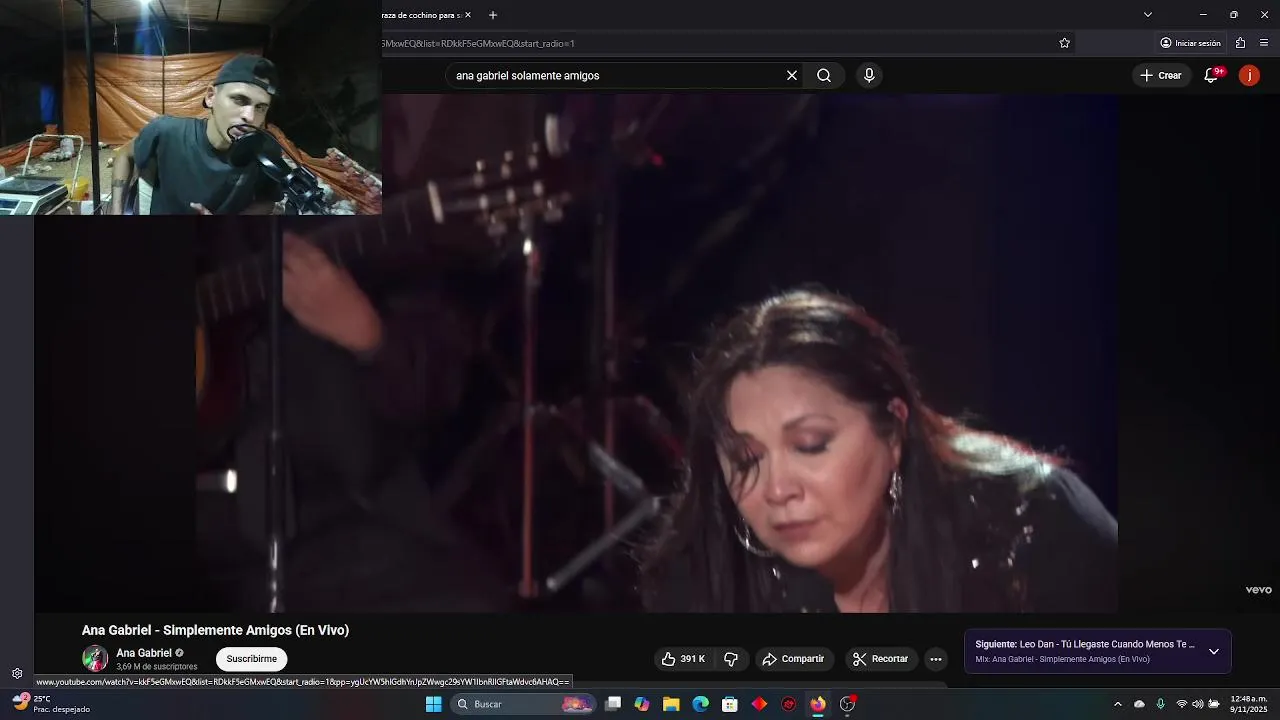This screenshot has height=720, width=1280.
Task: Open the Ana Gabriel channel name link
Action: [144, 653]
